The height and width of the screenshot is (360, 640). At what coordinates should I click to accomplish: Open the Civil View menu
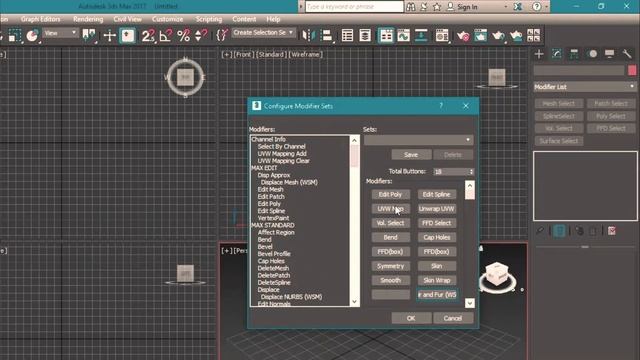[127, 19]
